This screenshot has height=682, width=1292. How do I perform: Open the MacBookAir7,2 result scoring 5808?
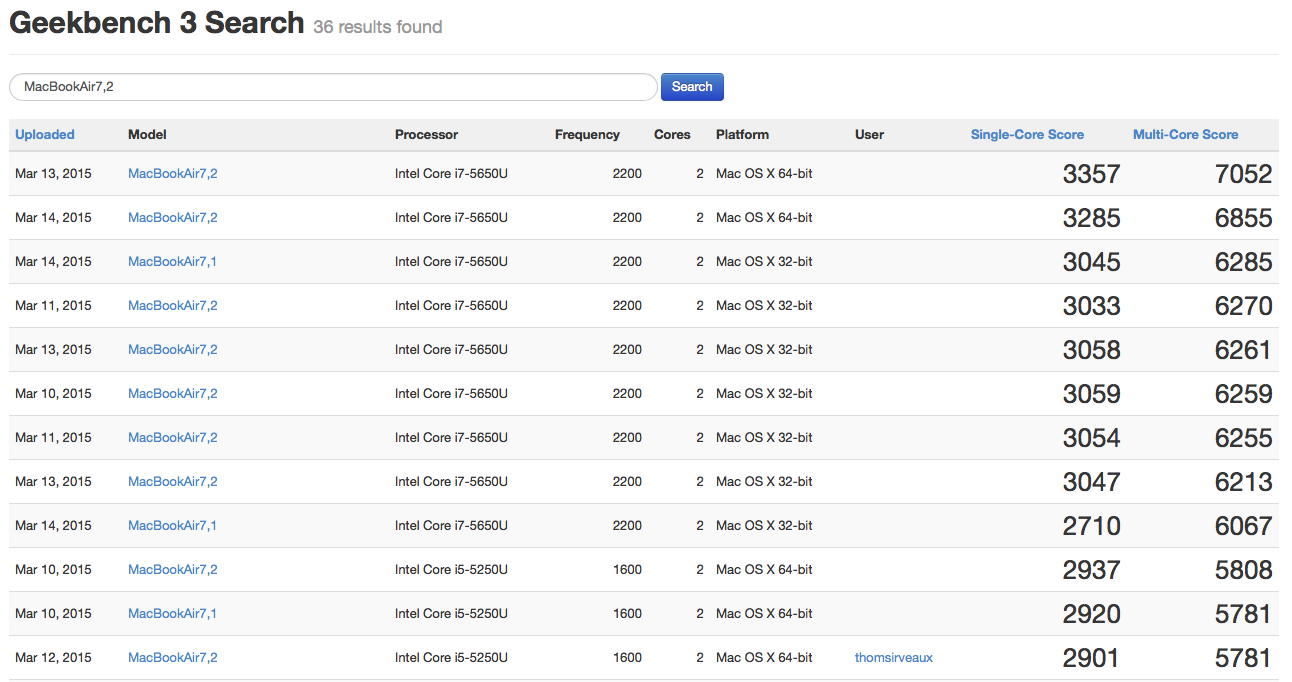point(173,569)
